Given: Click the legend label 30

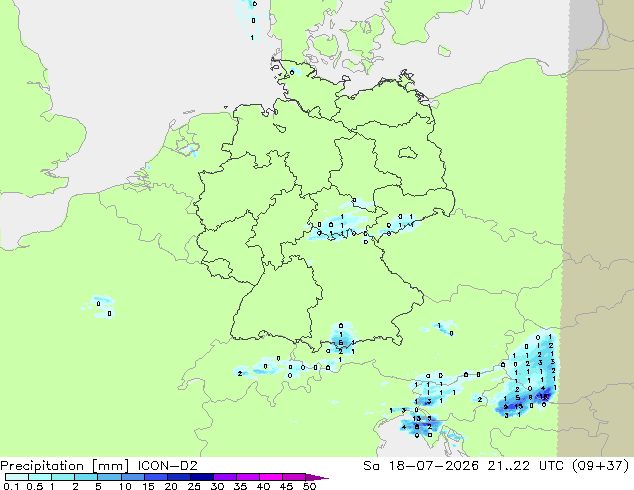Looking at the screenshot, I should click(217, 486).
